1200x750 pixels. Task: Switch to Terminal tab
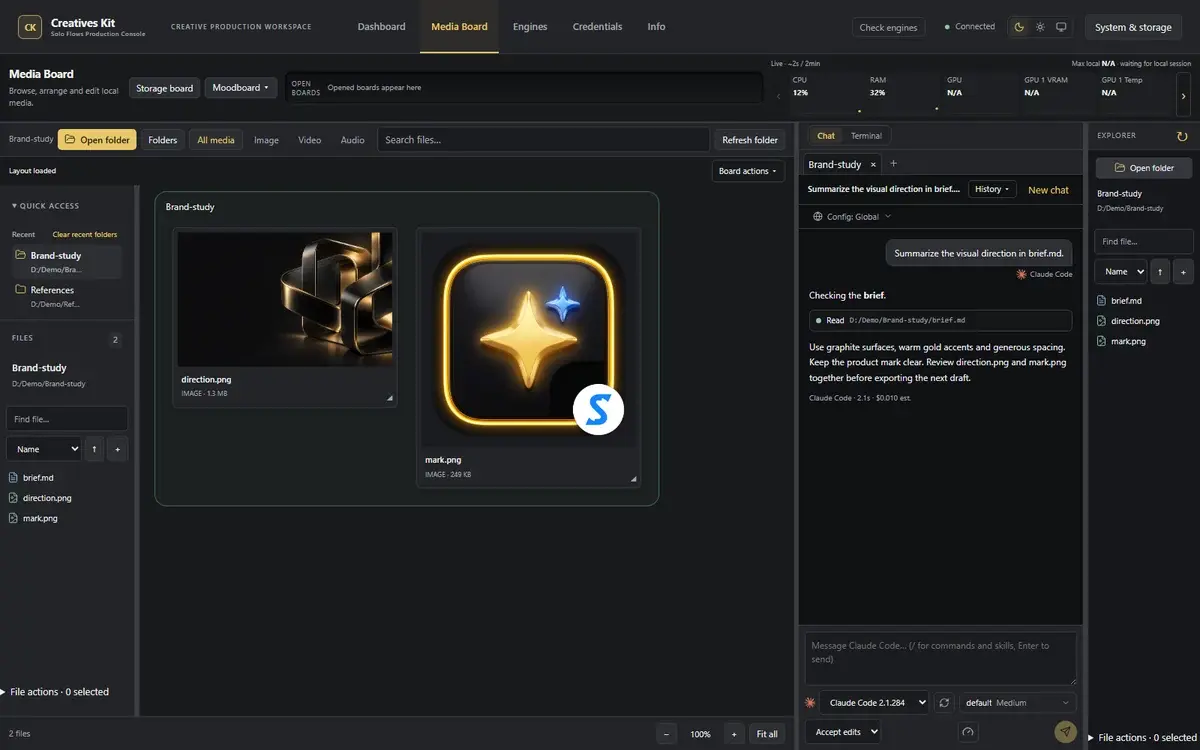point(866,136)
